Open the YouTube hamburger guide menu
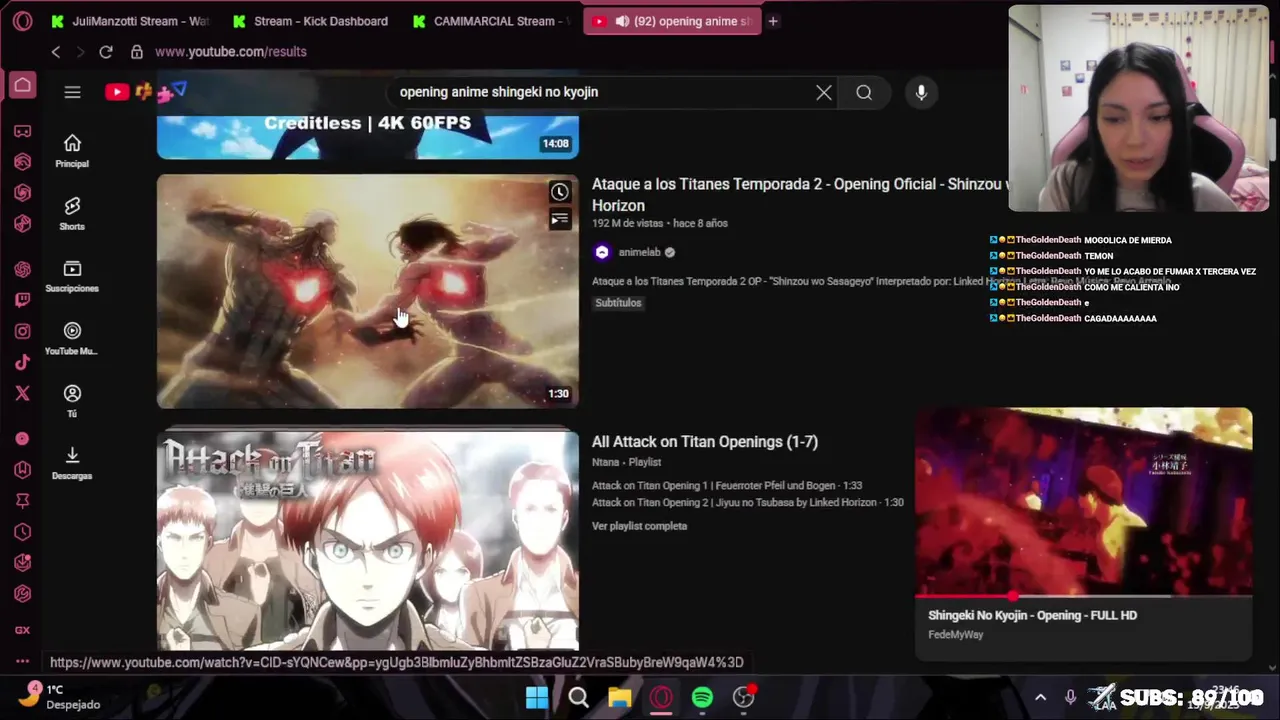This screenshot has width=1280, height=720. coord(72,92)
